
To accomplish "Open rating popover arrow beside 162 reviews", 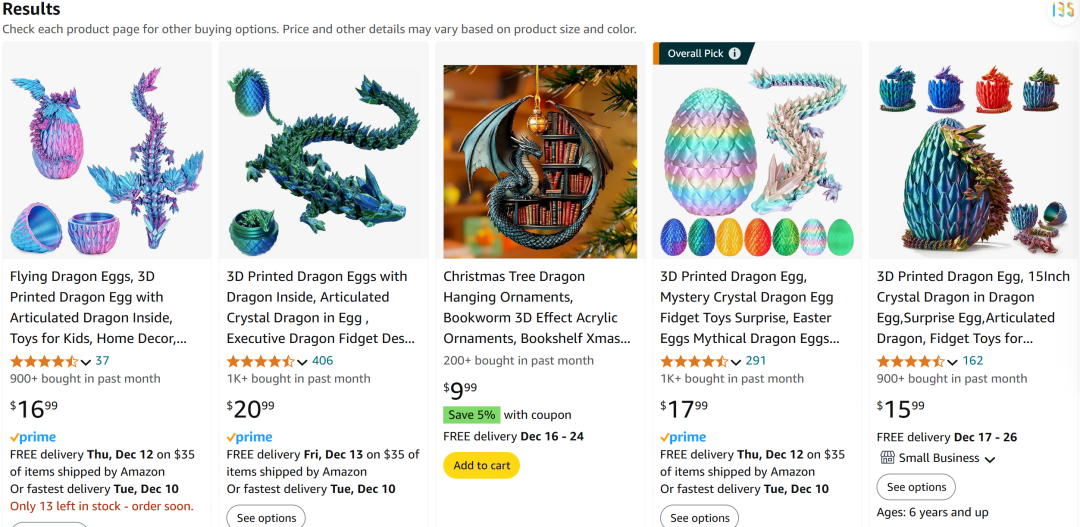I will click(953, 362).
